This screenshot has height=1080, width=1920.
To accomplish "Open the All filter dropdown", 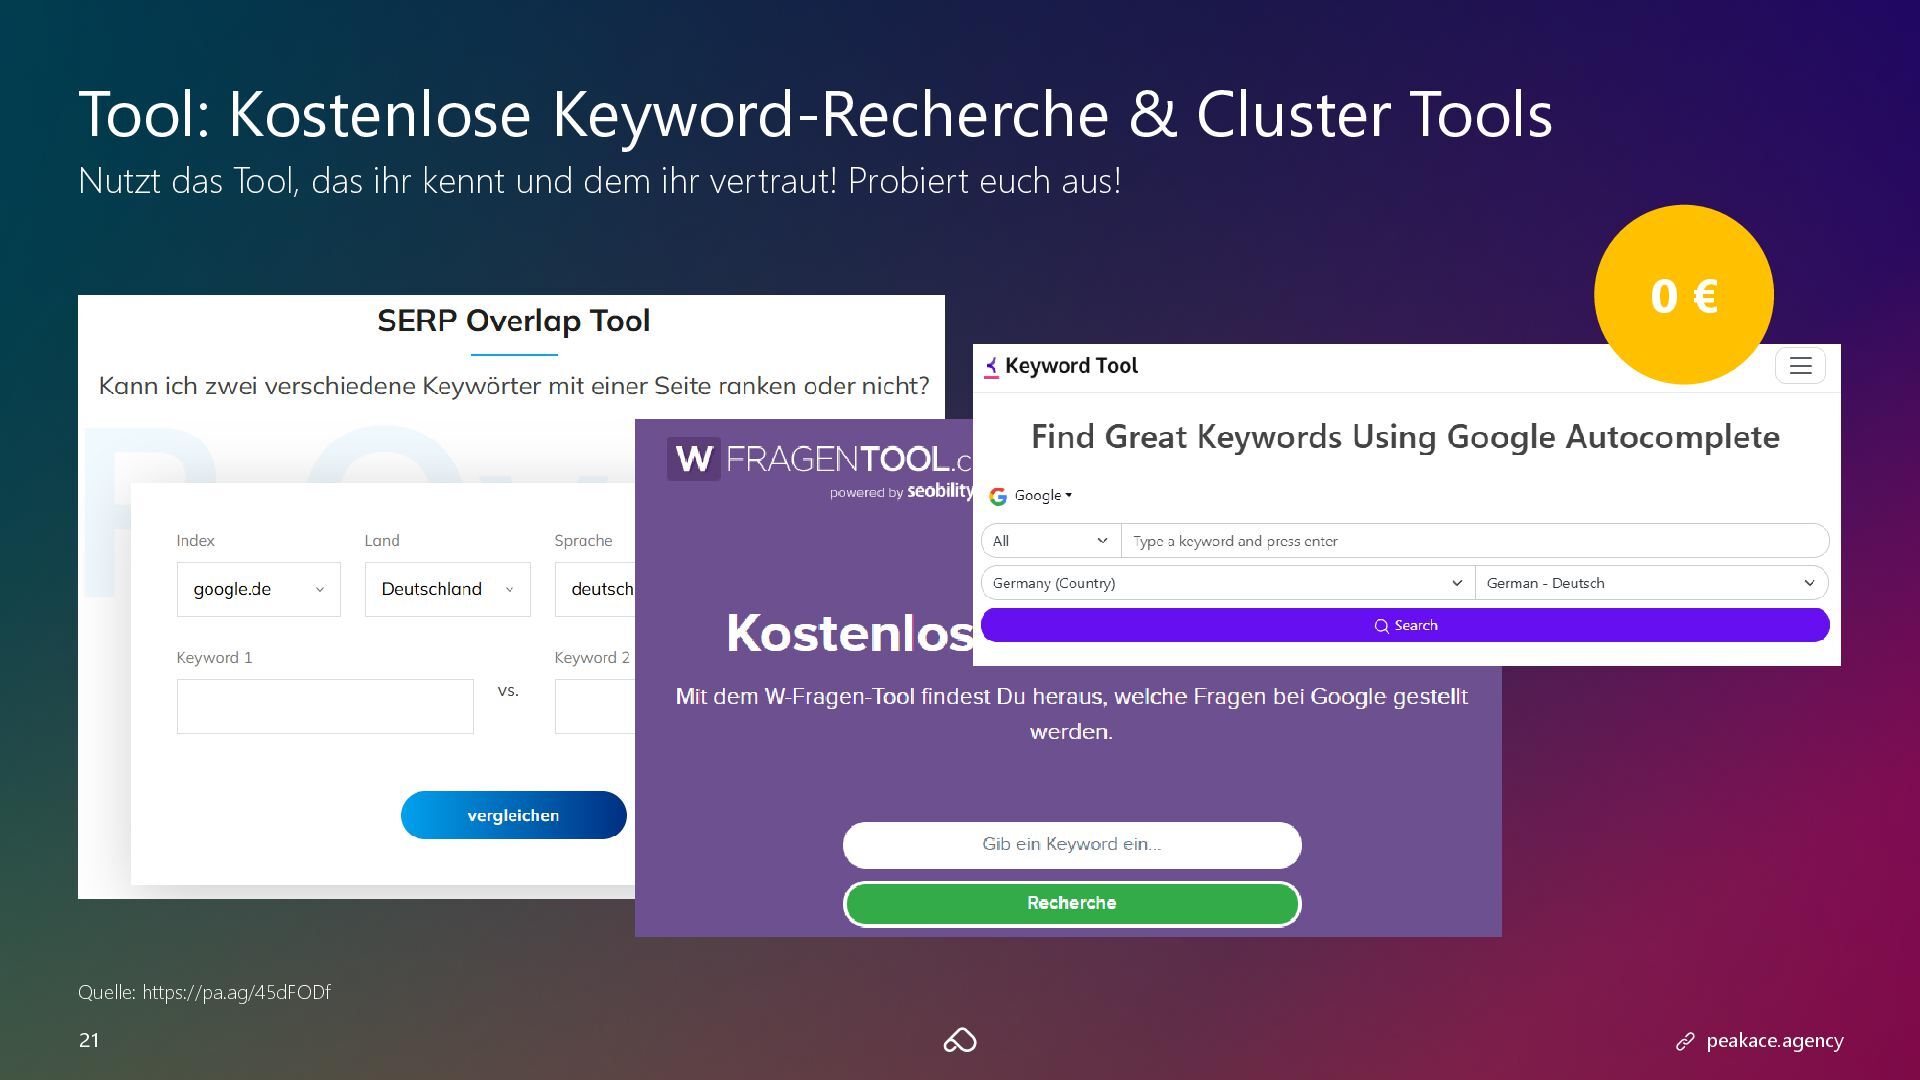I will pyautogui.click(x=1050, y=541).
